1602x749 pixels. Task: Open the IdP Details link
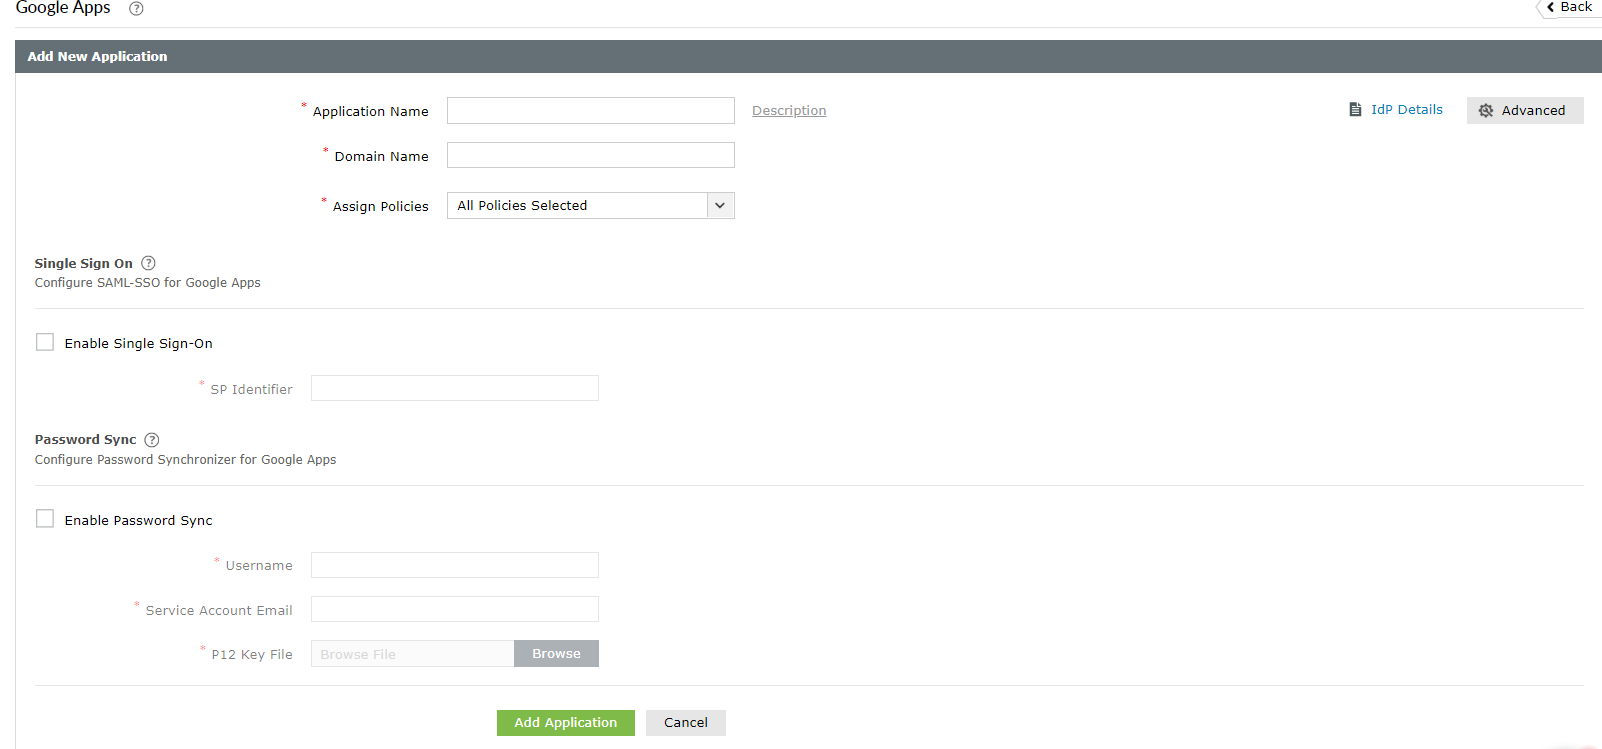[x=1406, y=110]
